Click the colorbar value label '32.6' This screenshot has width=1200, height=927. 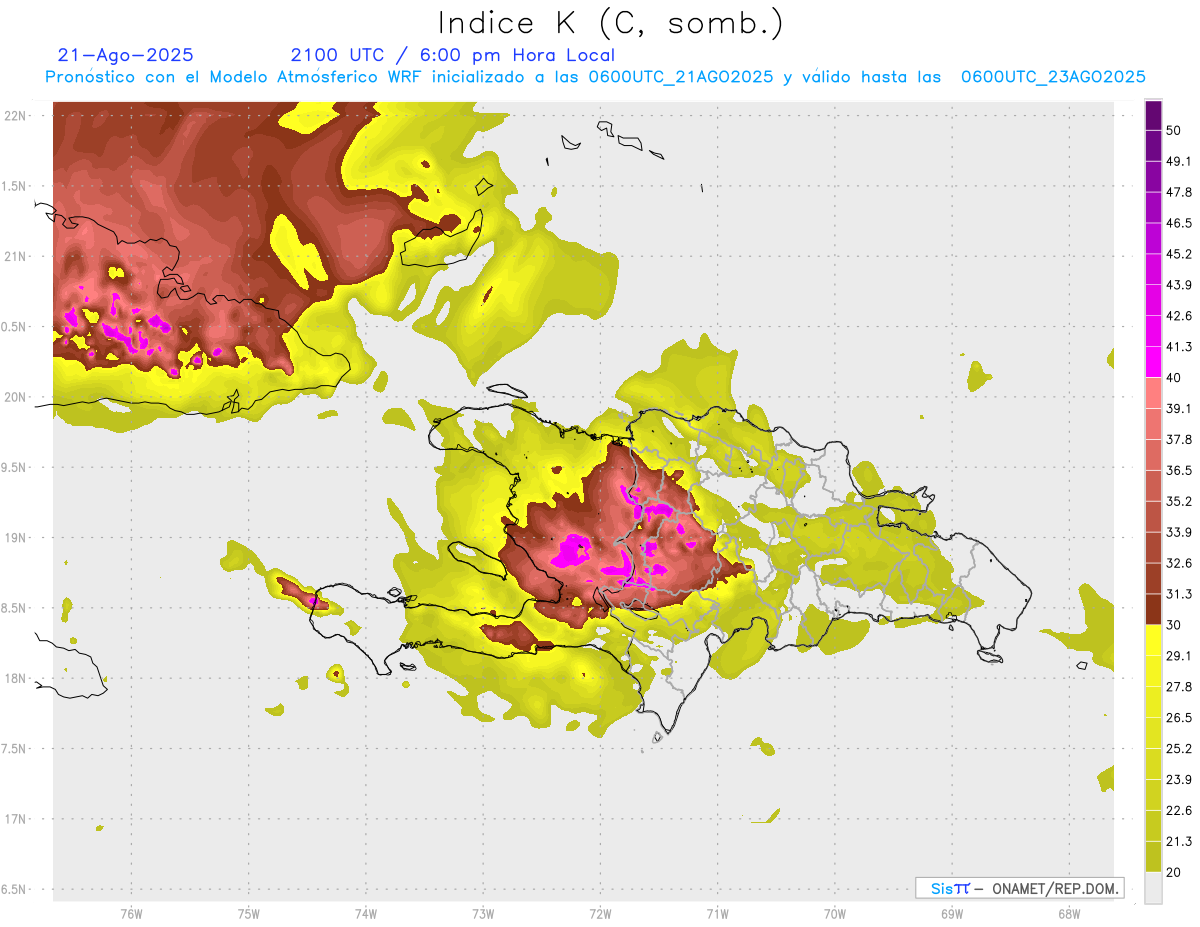1180,563
